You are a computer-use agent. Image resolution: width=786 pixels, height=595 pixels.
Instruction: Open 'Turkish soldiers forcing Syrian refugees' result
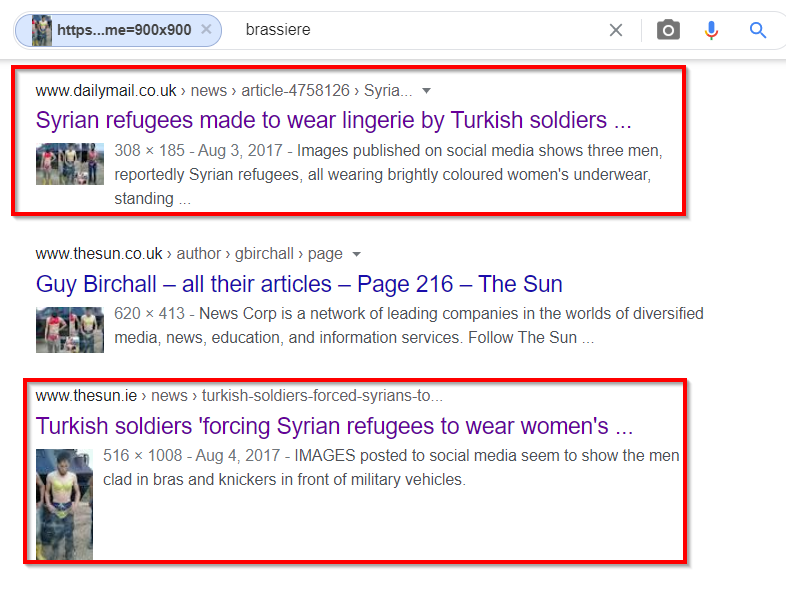click(x=334, y=426)
